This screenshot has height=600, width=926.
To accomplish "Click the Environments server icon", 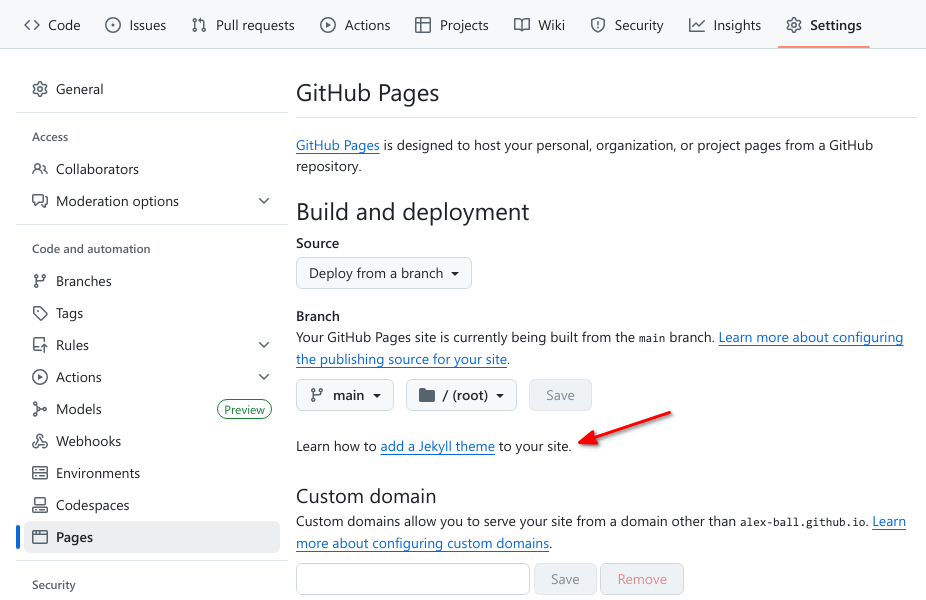I will [x=40, y=473].
